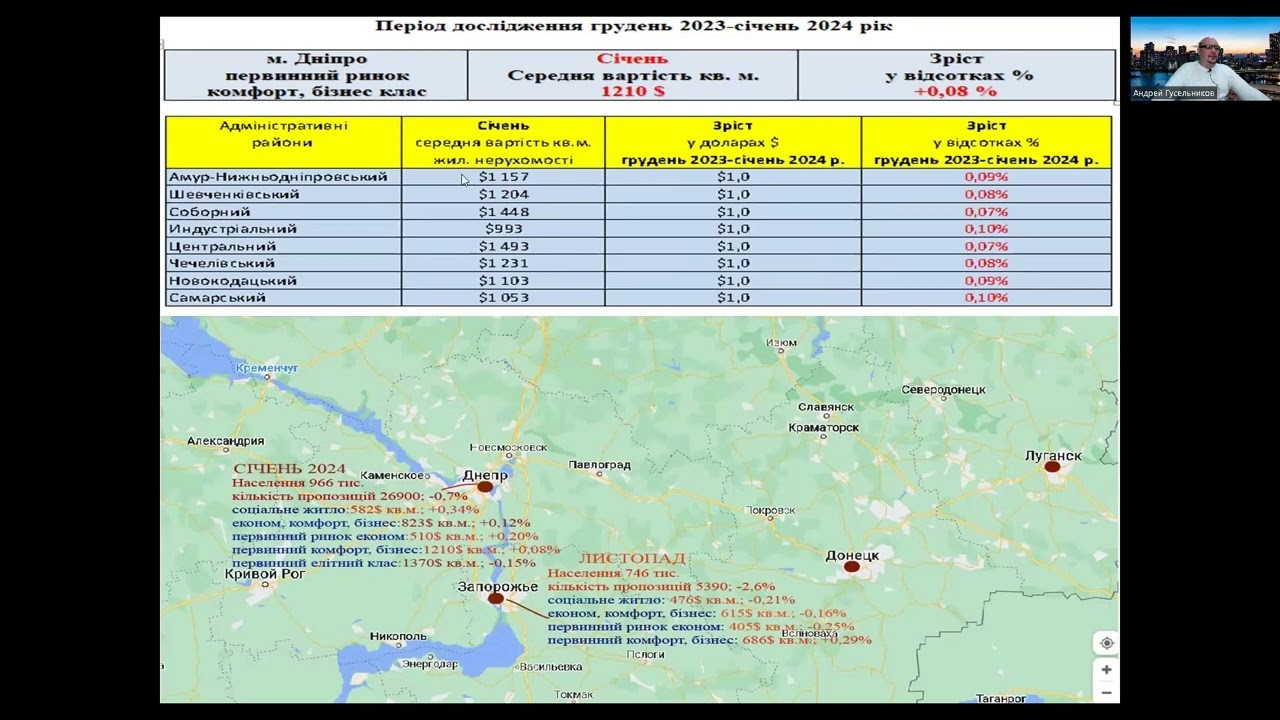Click the map's my-location target icon

click(x=1106, y=643)
